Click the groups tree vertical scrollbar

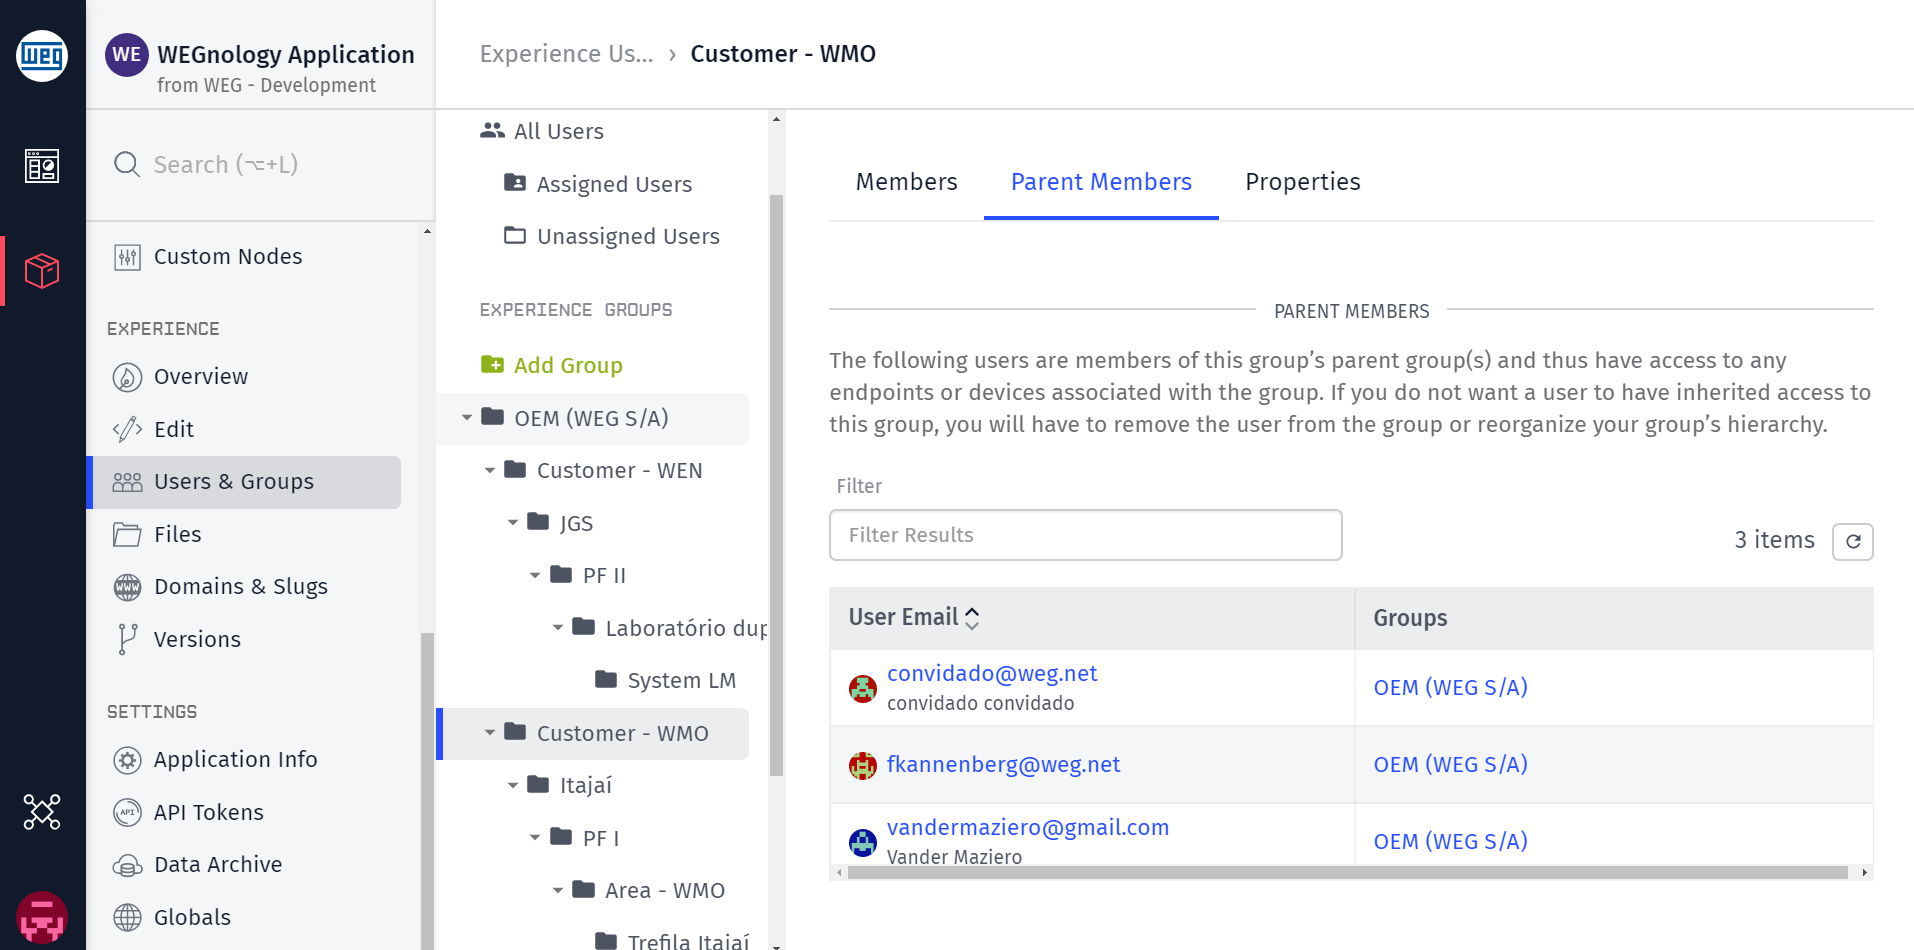point(776,486)
